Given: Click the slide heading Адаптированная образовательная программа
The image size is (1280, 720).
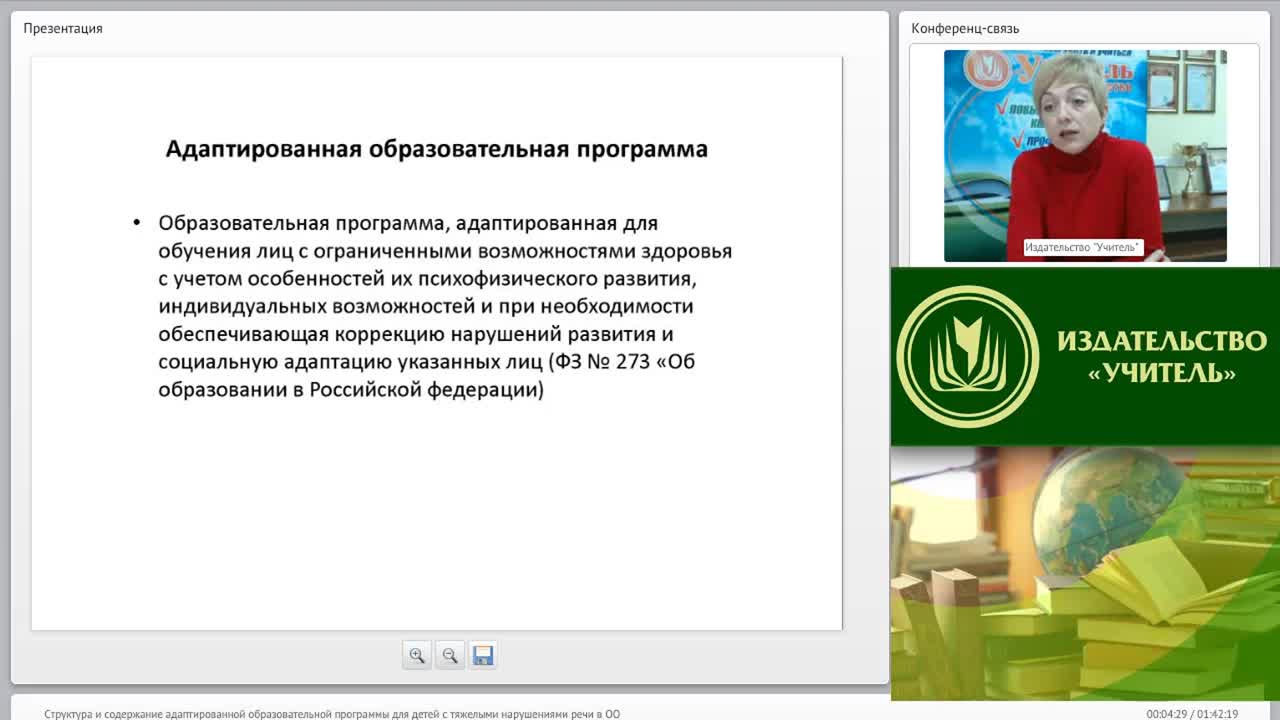Looking at the screenshot, I should pos(436,149).
